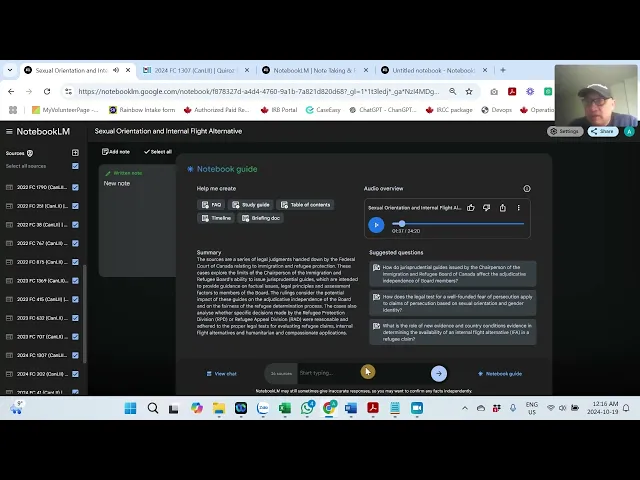This screenshot has width=640, height=480.
Task: Submit the chat query with arrow button
Action: (x=439, y=373)
